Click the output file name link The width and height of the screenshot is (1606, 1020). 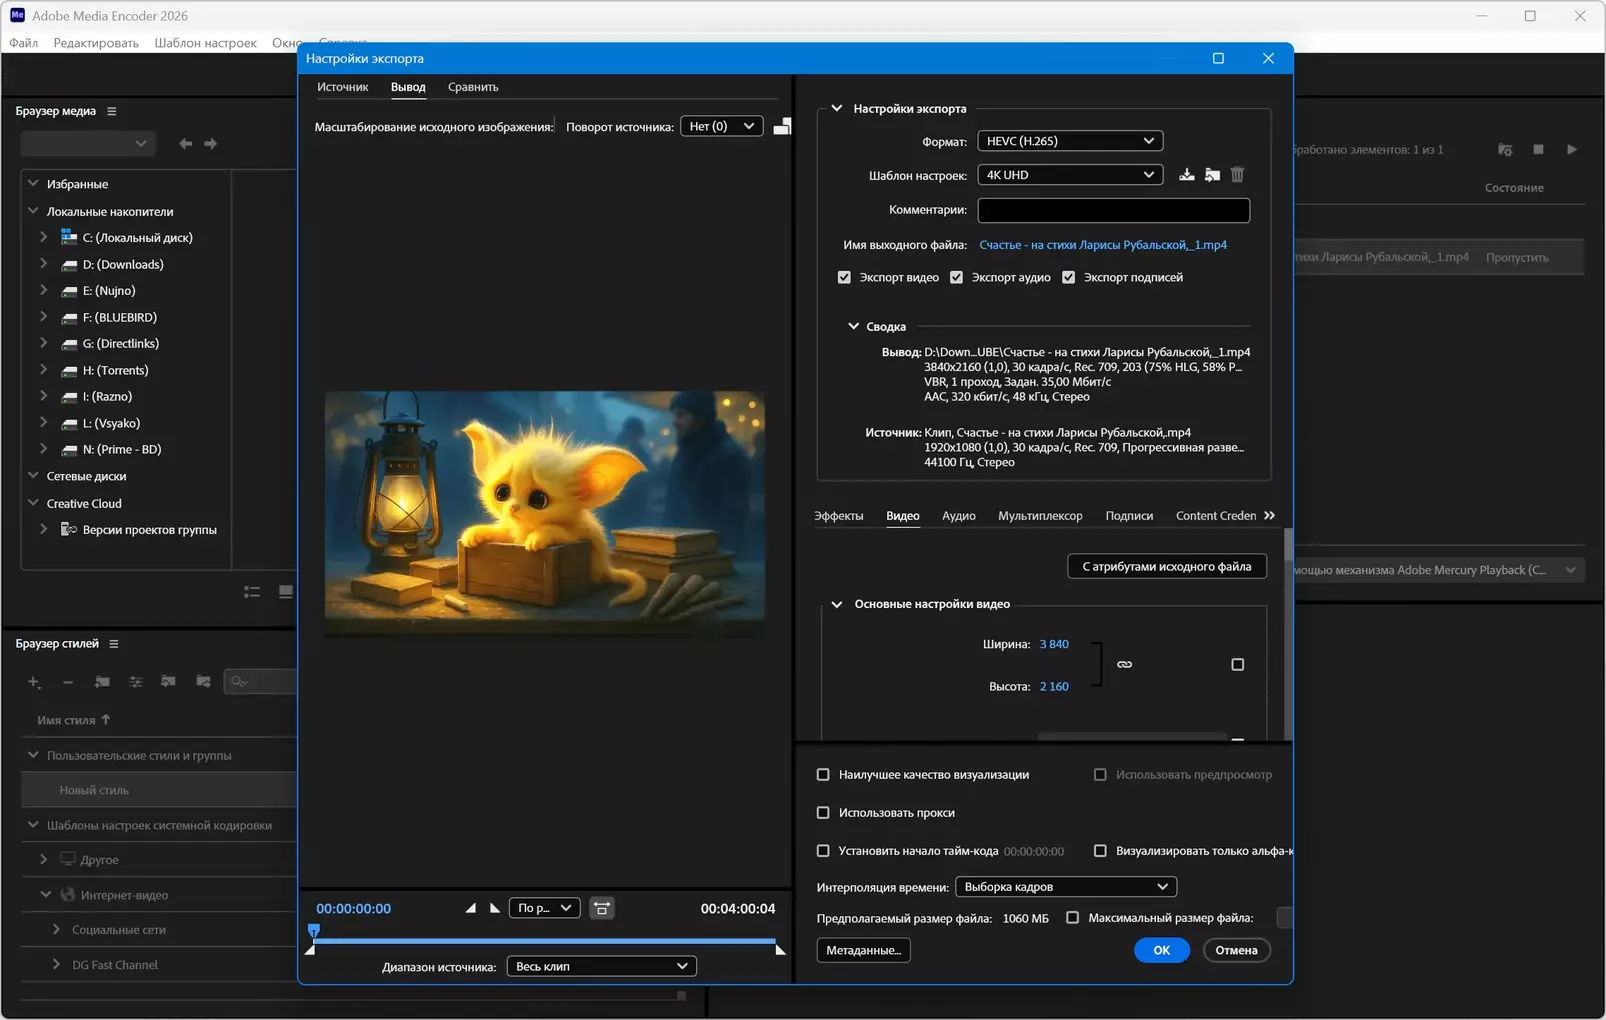[1102, 245]
